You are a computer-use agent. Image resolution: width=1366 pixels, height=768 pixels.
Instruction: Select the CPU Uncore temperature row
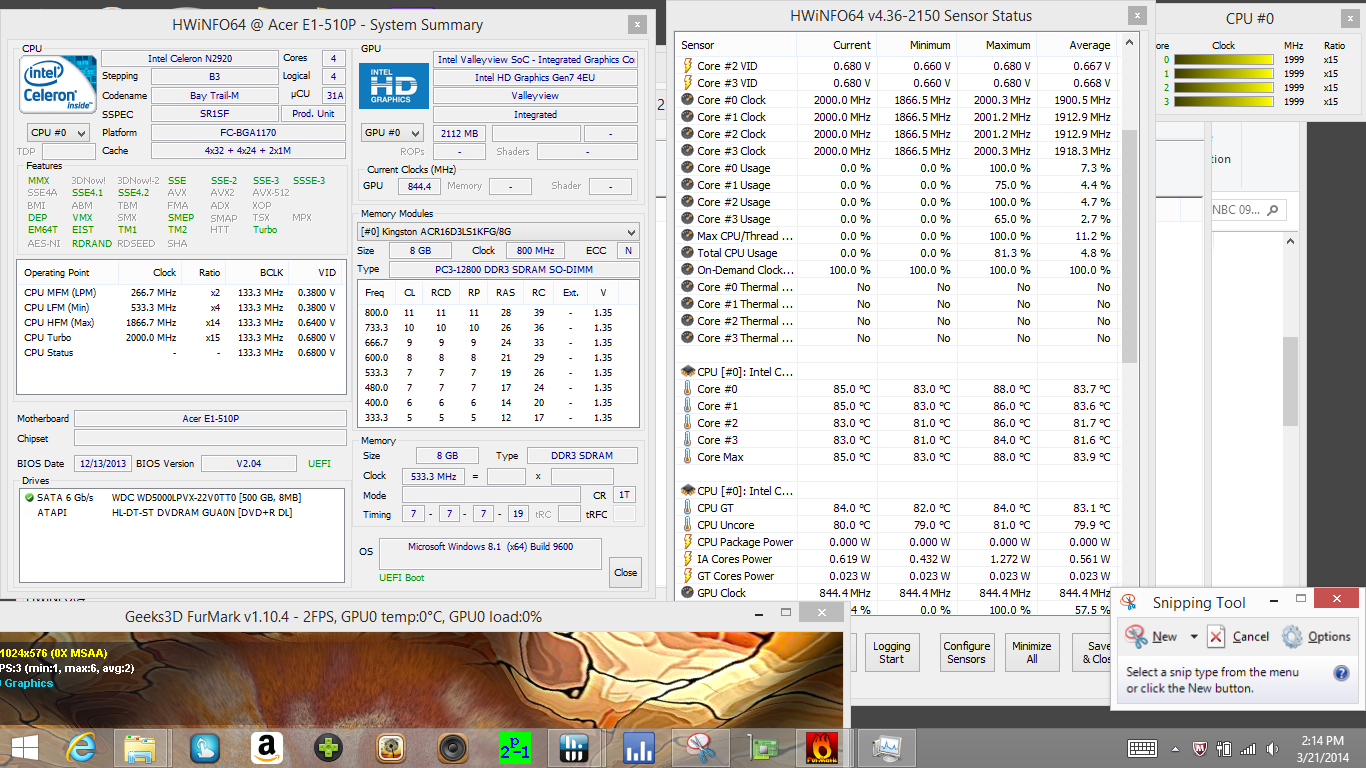pos(897,525)
